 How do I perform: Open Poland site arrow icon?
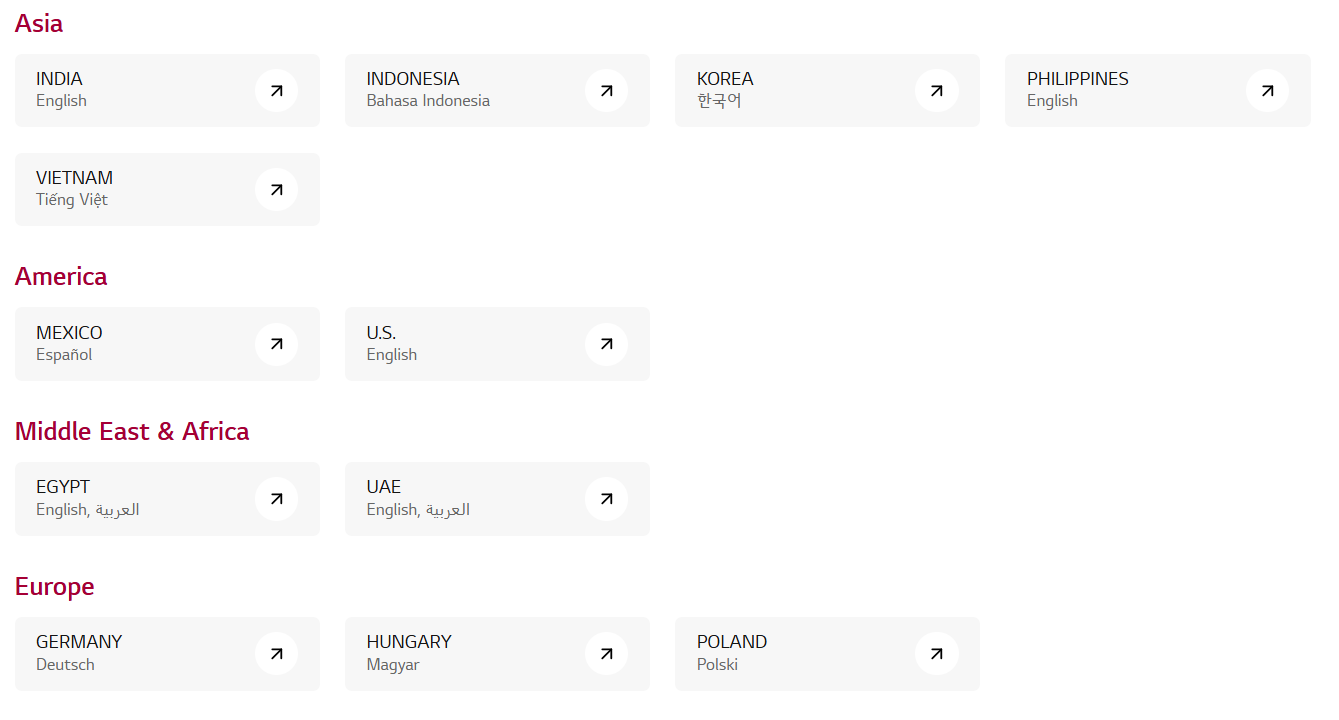[936, 654]
